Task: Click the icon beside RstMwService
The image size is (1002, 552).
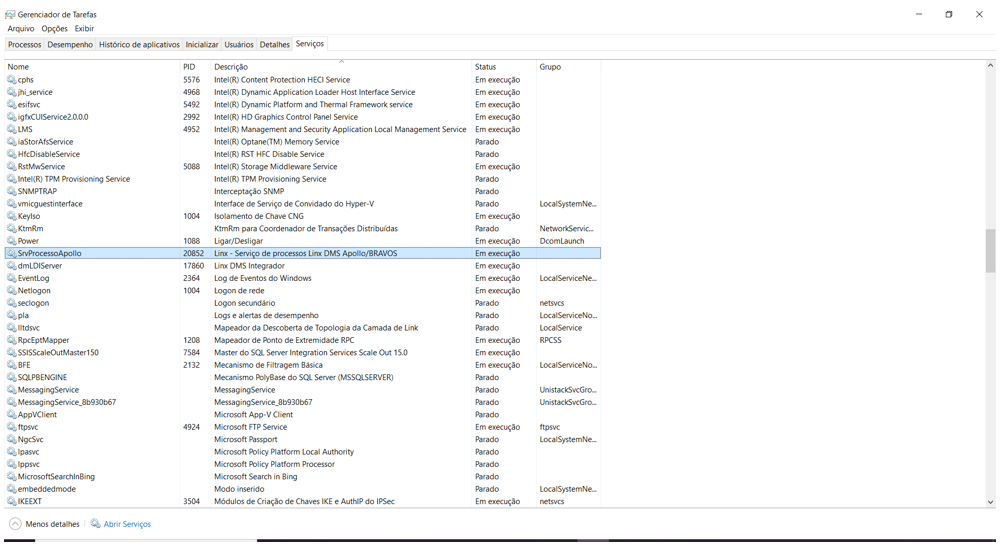Action: tap(12, 167)
